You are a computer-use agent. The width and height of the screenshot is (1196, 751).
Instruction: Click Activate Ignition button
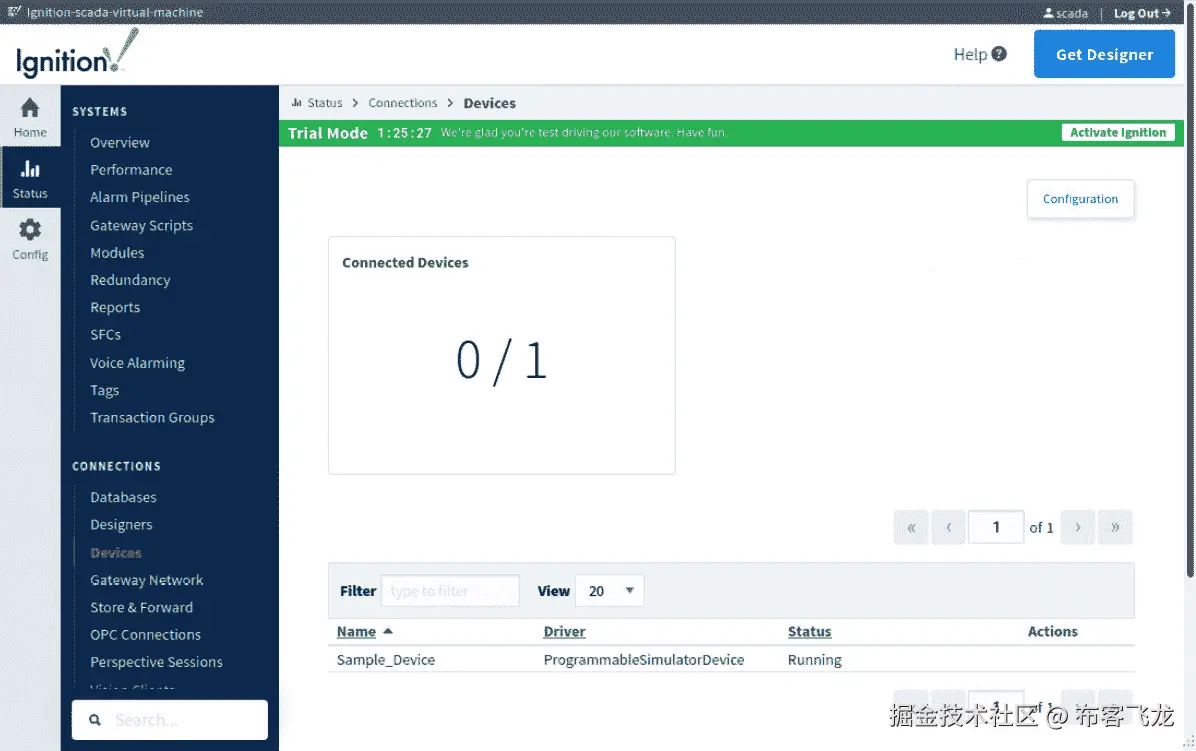click(x=1117, y=133)
